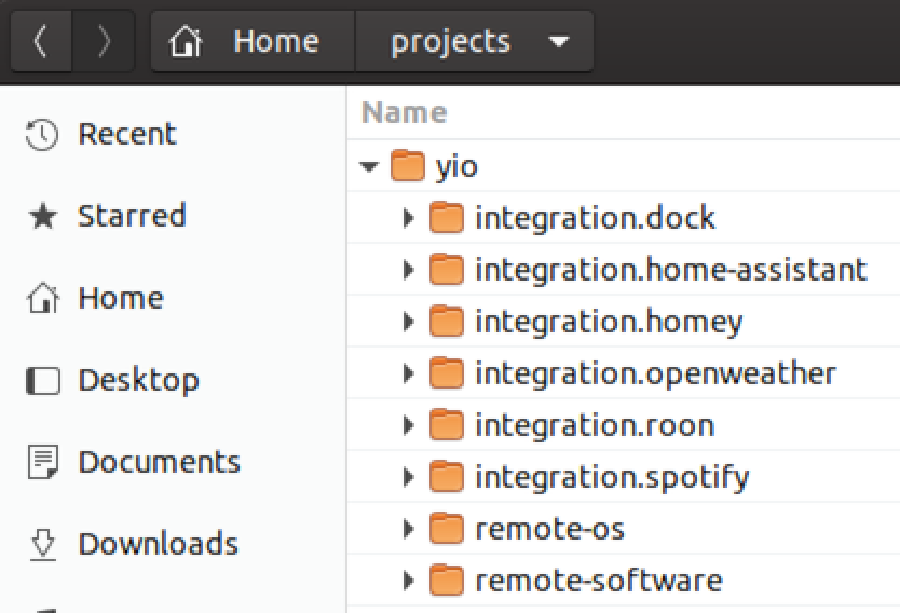This screenshot has width=900, height=613.
Task: Click the Home breadcrumb in path bar
Action: pyautogui.click(x=275, y=40)
